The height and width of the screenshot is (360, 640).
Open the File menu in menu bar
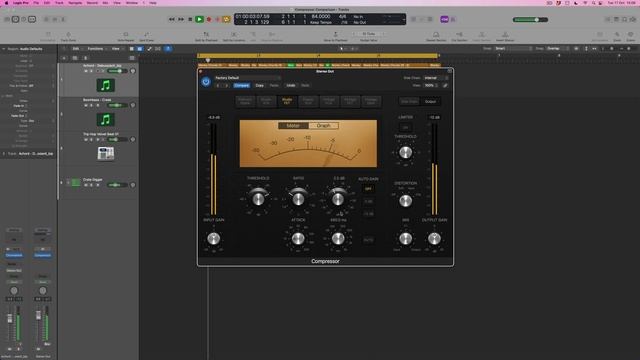point(36,3)
